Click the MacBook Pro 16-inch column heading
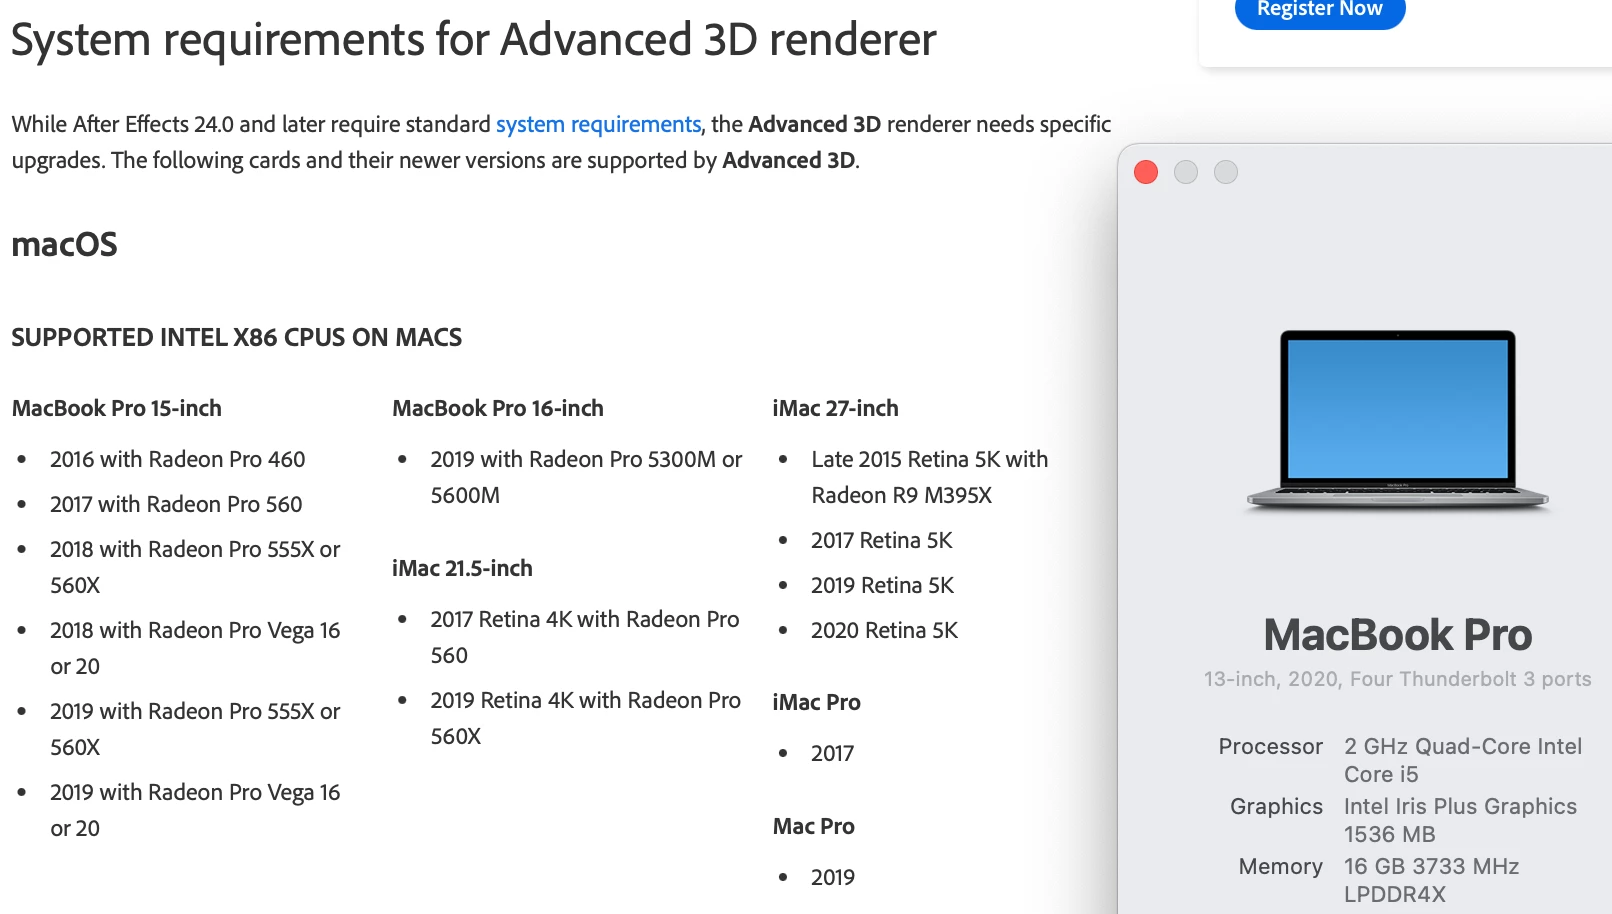The image size is (1612, 914). tap(498, 408)
